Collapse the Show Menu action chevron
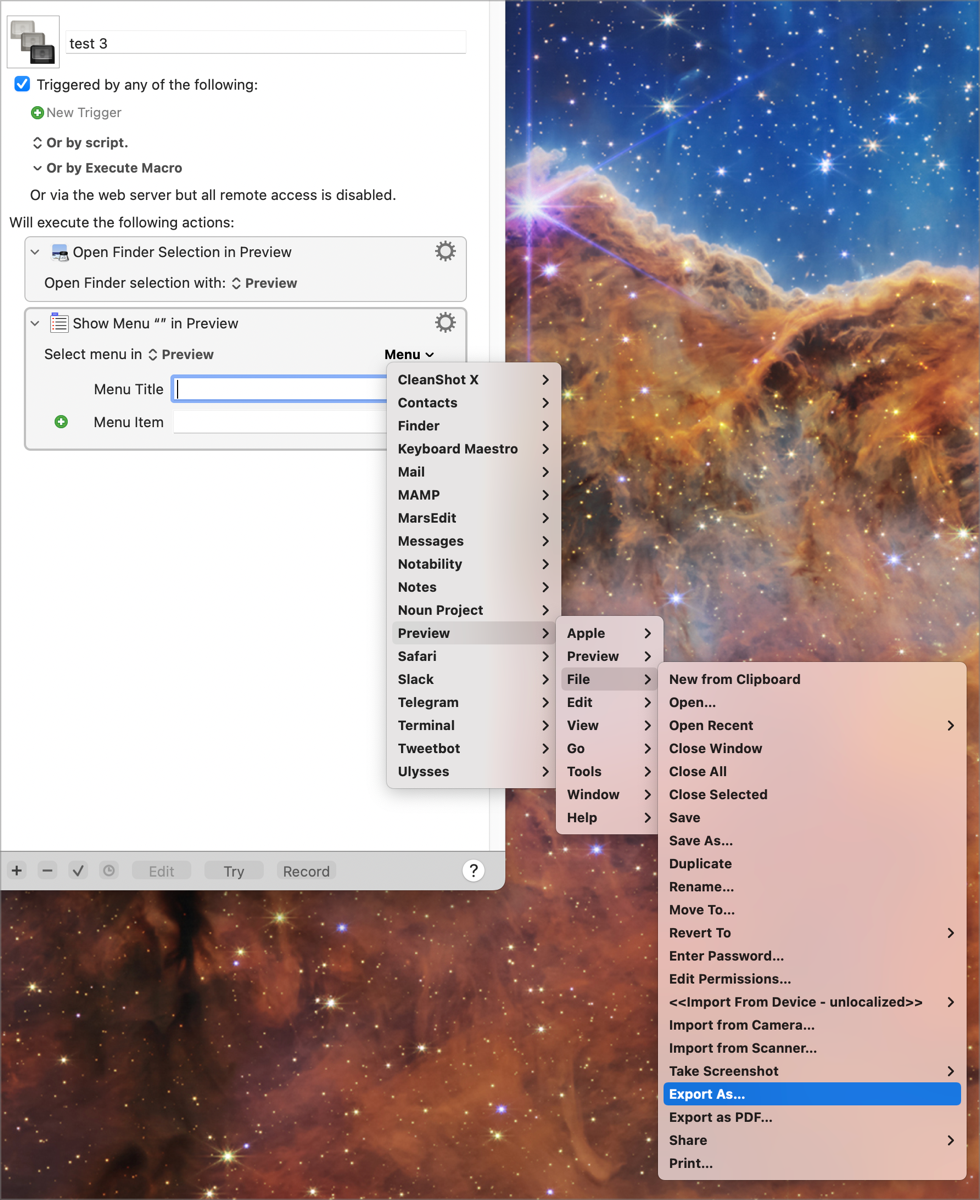Viewport: 980px width, 1200px height. click(35, 323)
